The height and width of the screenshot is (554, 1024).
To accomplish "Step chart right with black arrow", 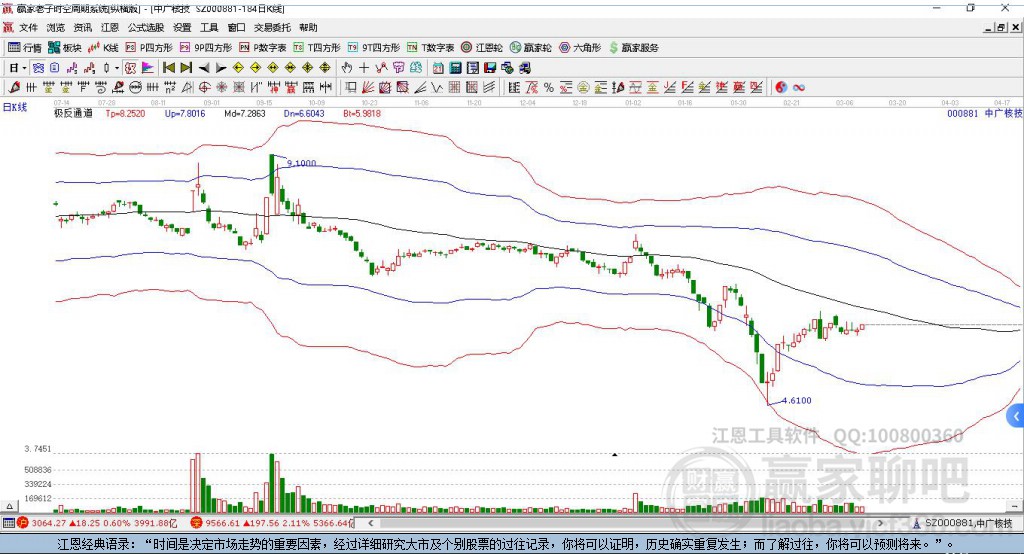I will point(221,68).
